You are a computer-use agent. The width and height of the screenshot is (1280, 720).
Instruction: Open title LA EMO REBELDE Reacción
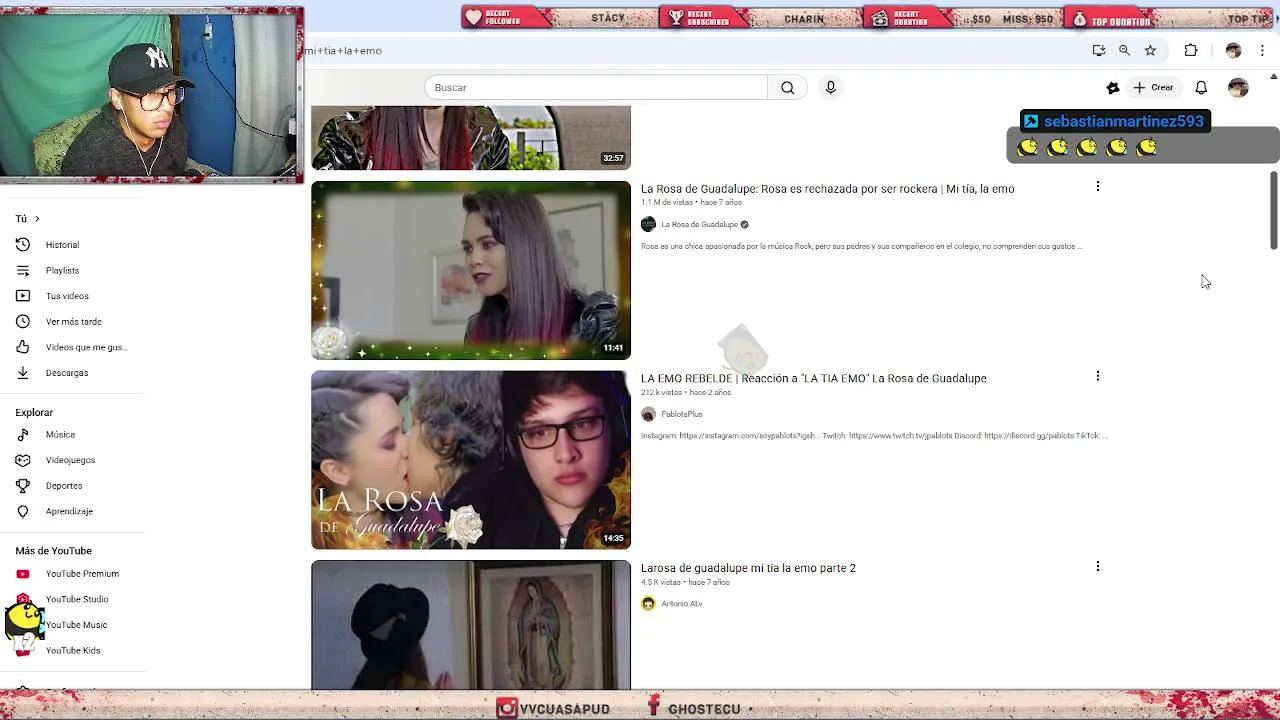click(x=813, y=379)
